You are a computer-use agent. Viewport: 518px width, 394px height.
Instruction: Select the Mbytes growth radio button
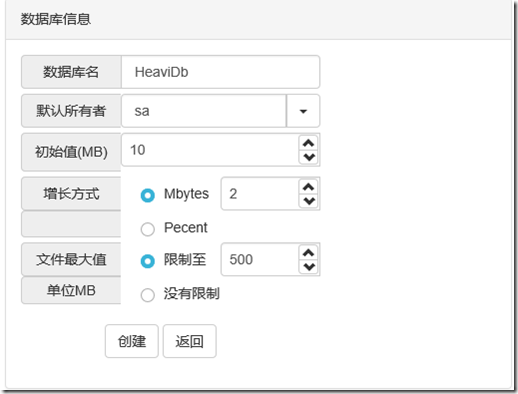148,195
